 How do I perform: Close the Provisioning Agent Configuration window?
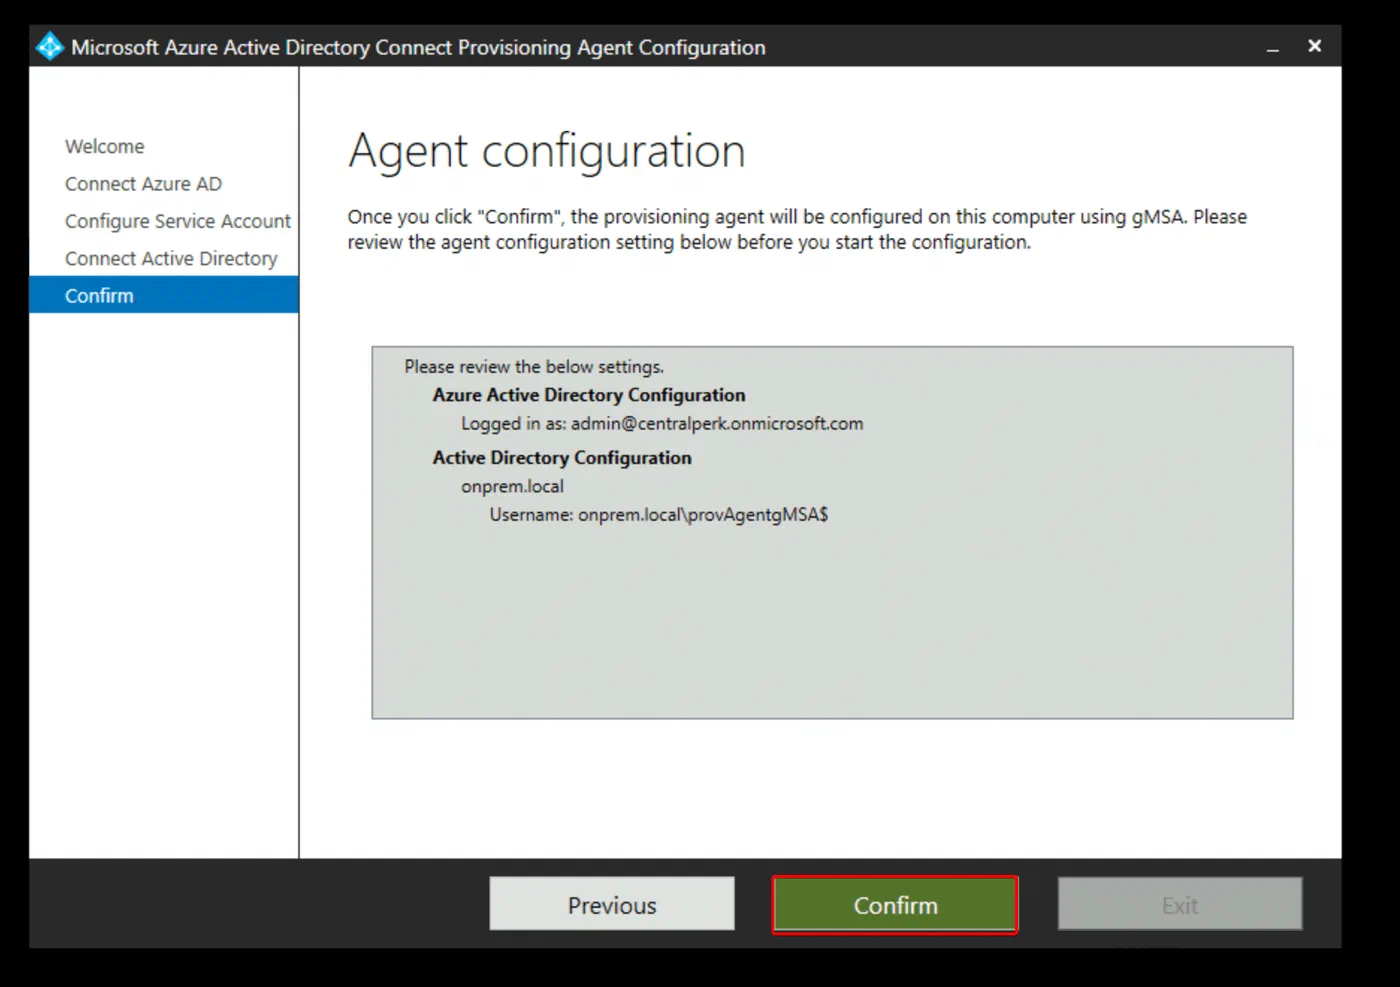pos(1315,46)
